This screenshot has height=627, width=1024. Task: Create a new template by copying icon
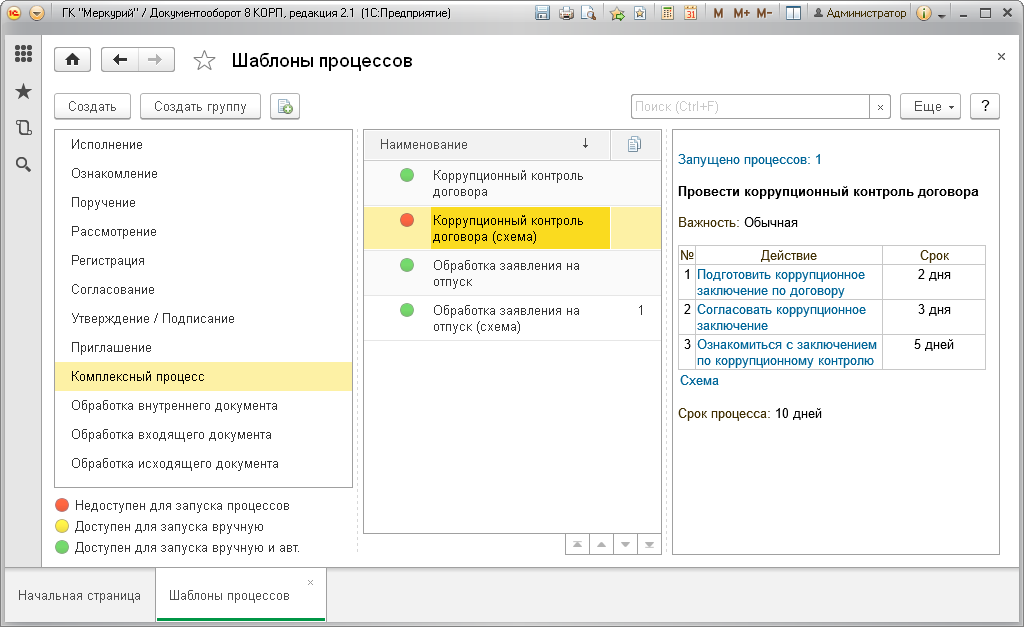click(285, 106)
